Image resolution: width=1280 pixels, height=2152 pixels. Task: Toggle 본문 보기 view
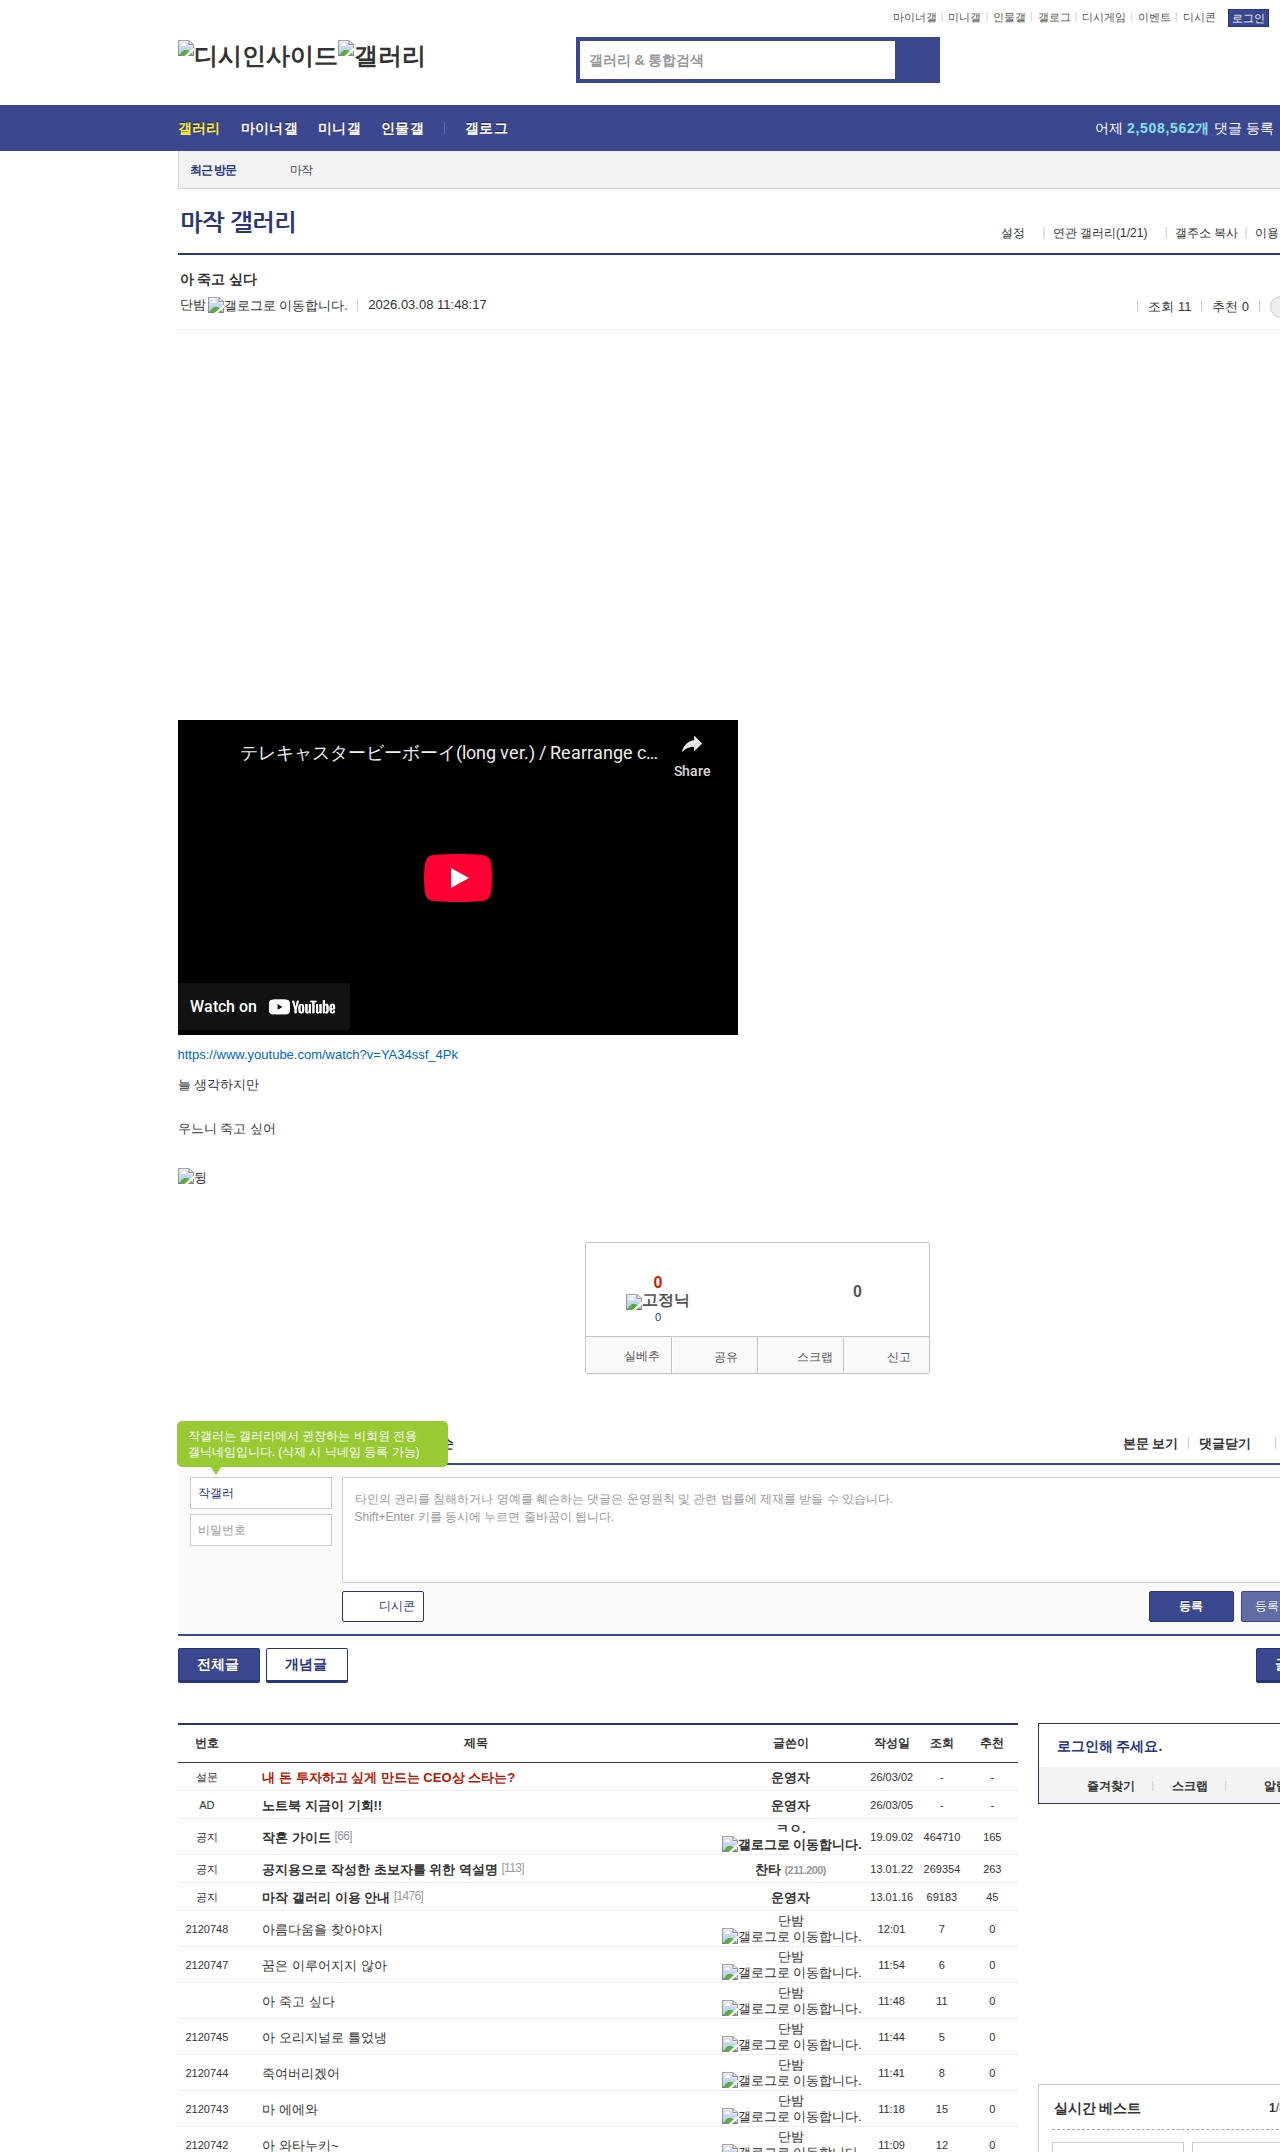[1150, 1444]
